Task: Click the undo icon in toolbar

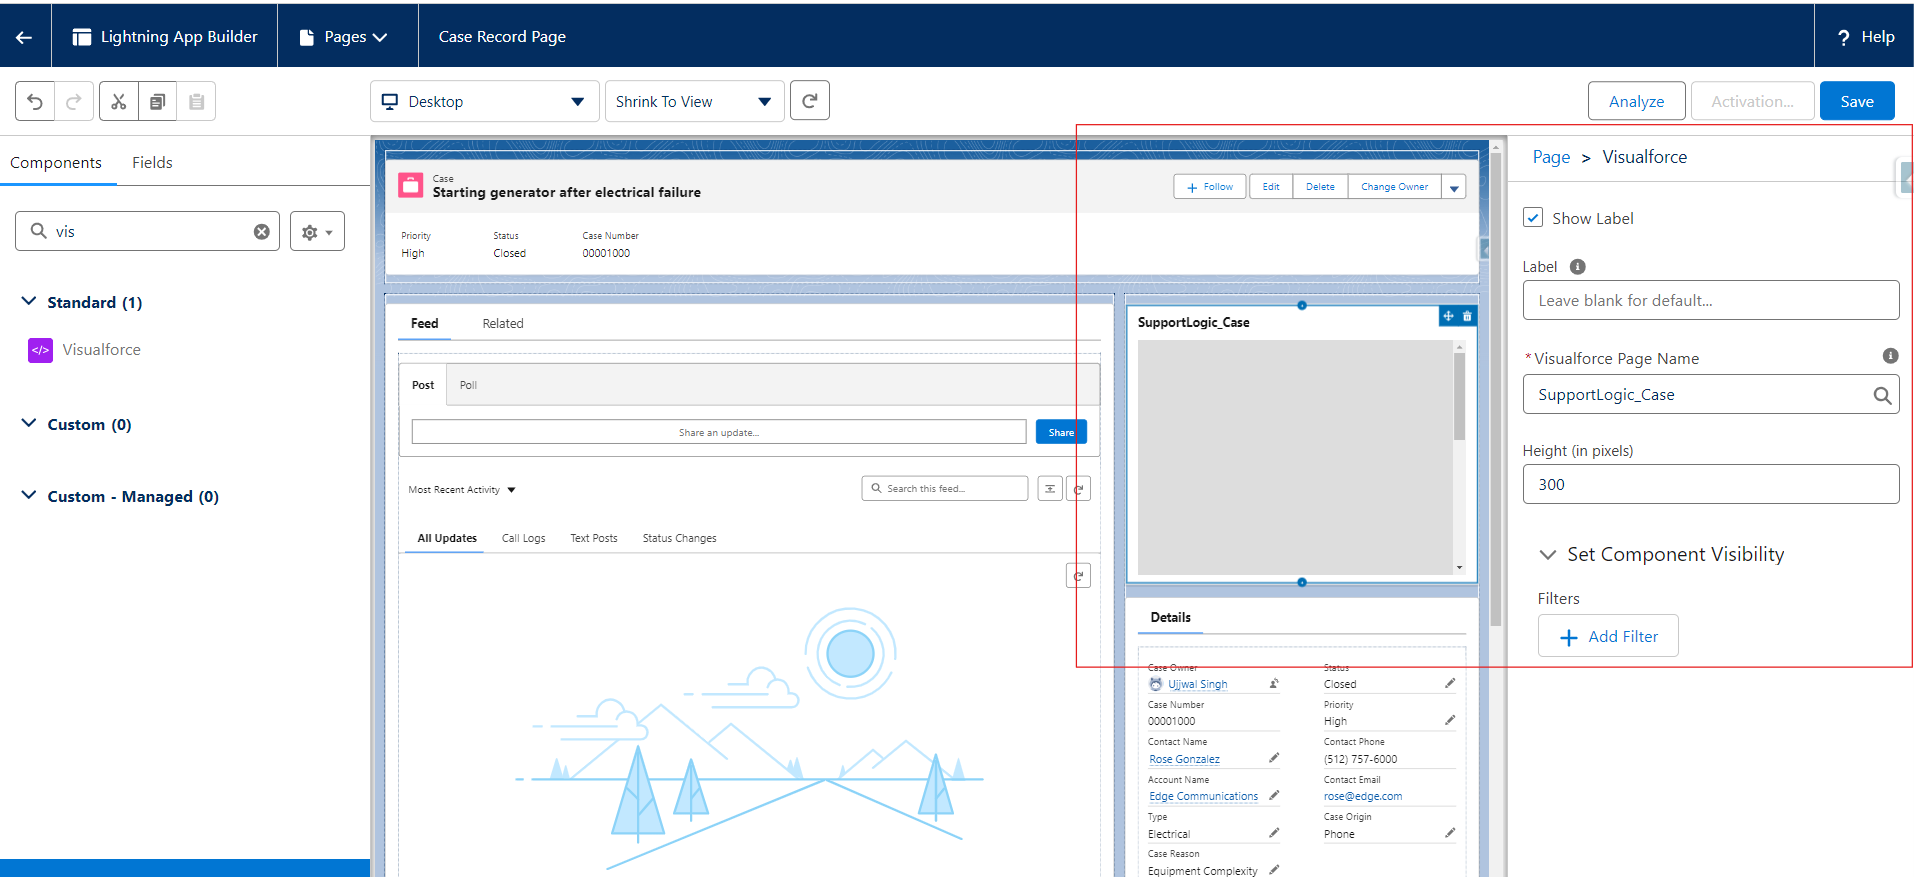Action: (x=35, y=101)
